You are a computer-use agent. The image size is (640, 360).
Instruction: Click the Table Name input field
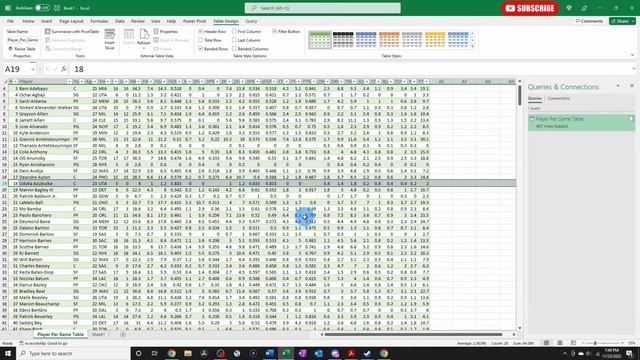coord(22,40)
